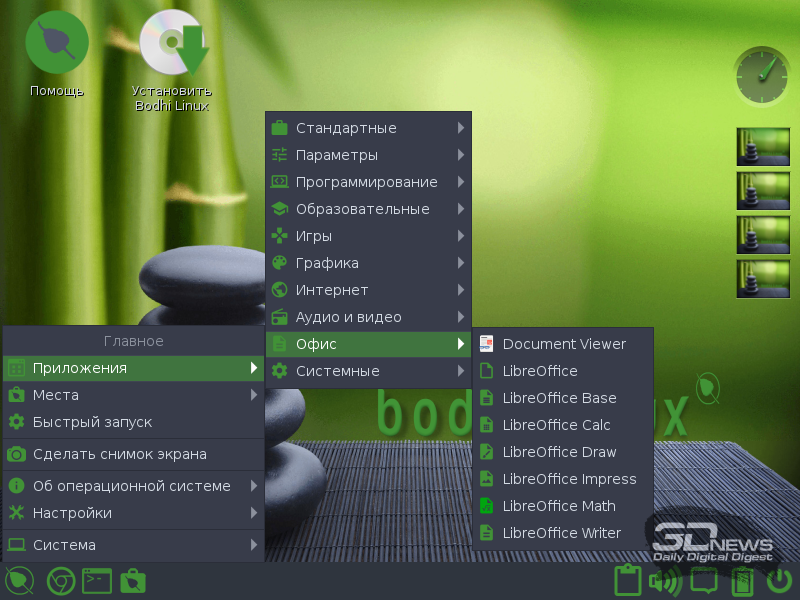This screenshot has height=600, width=800.
Task: Click the graduation cap icon next to Образовательные
Action: 280,209
